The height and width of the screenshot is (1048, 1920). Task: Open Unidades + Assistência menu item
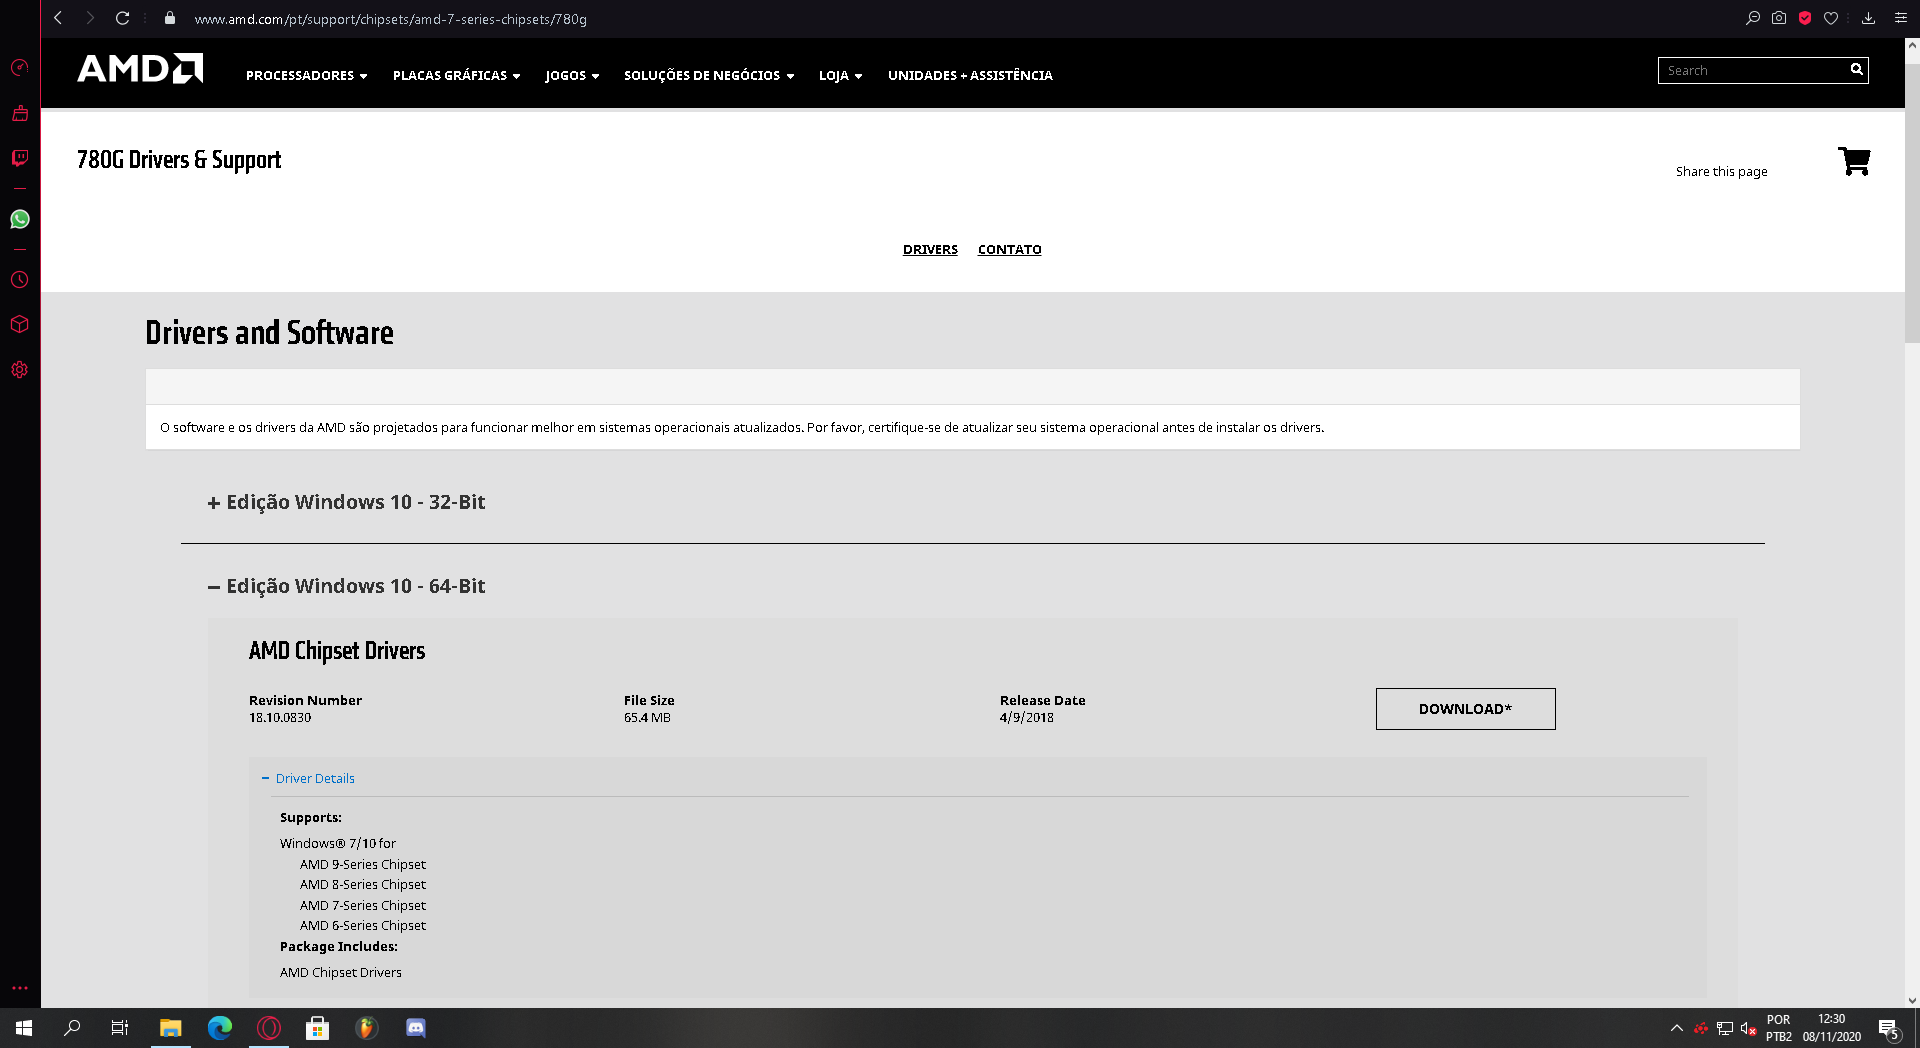tap(970, 75)
